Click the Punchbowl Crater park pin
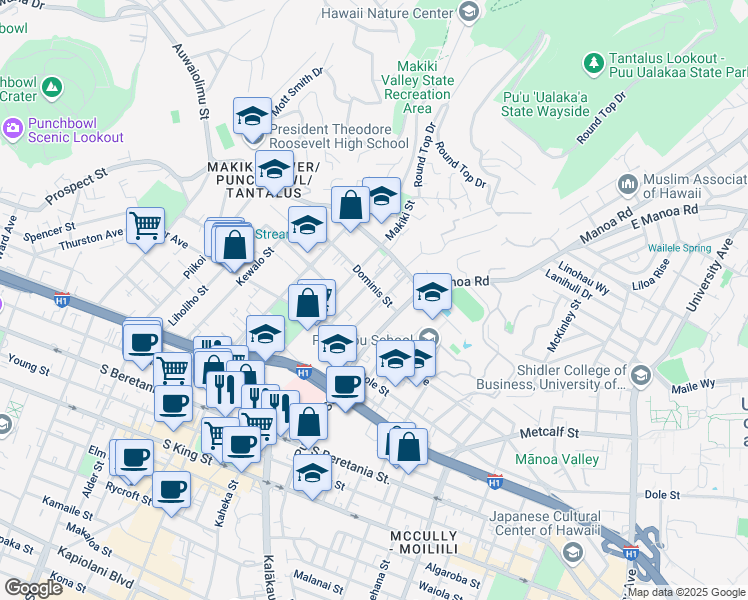The width and height of the screenshot is (748, 600). point(52,88)
